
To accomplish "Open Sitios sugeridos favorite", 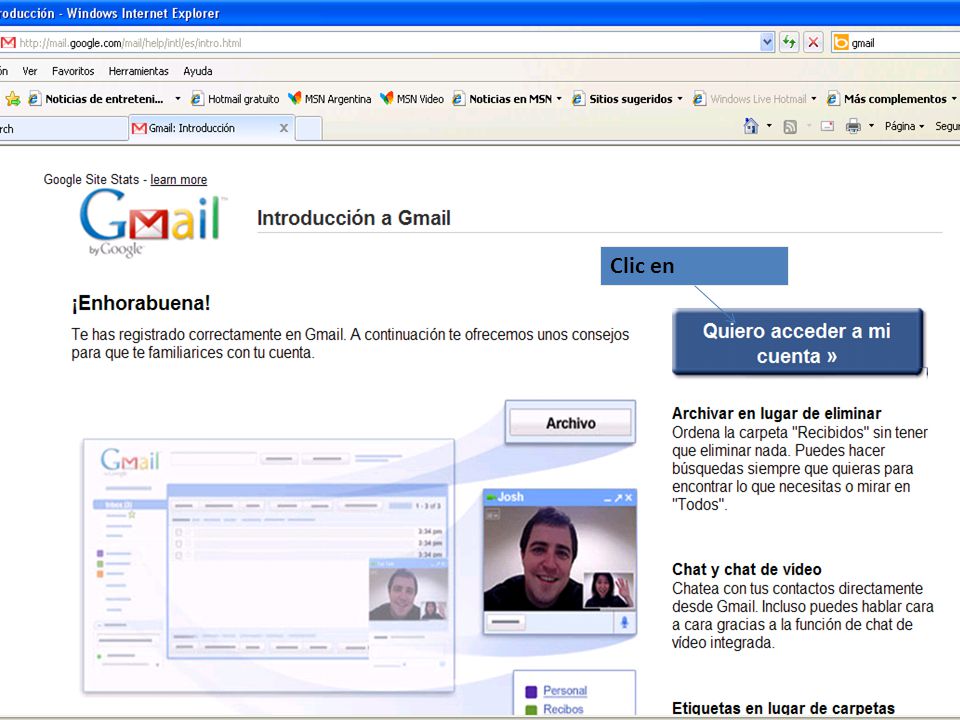I will (x=623, y=99).
